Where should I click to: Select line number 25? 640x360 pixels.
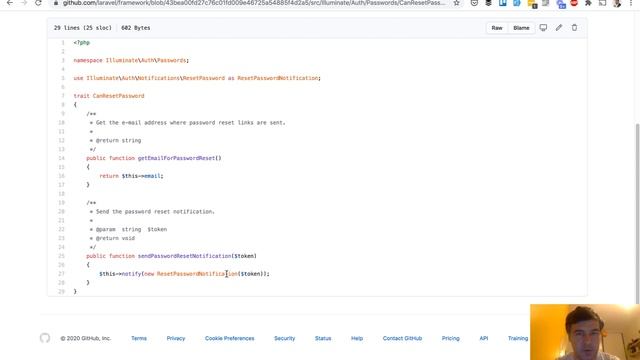coord(61,256)
